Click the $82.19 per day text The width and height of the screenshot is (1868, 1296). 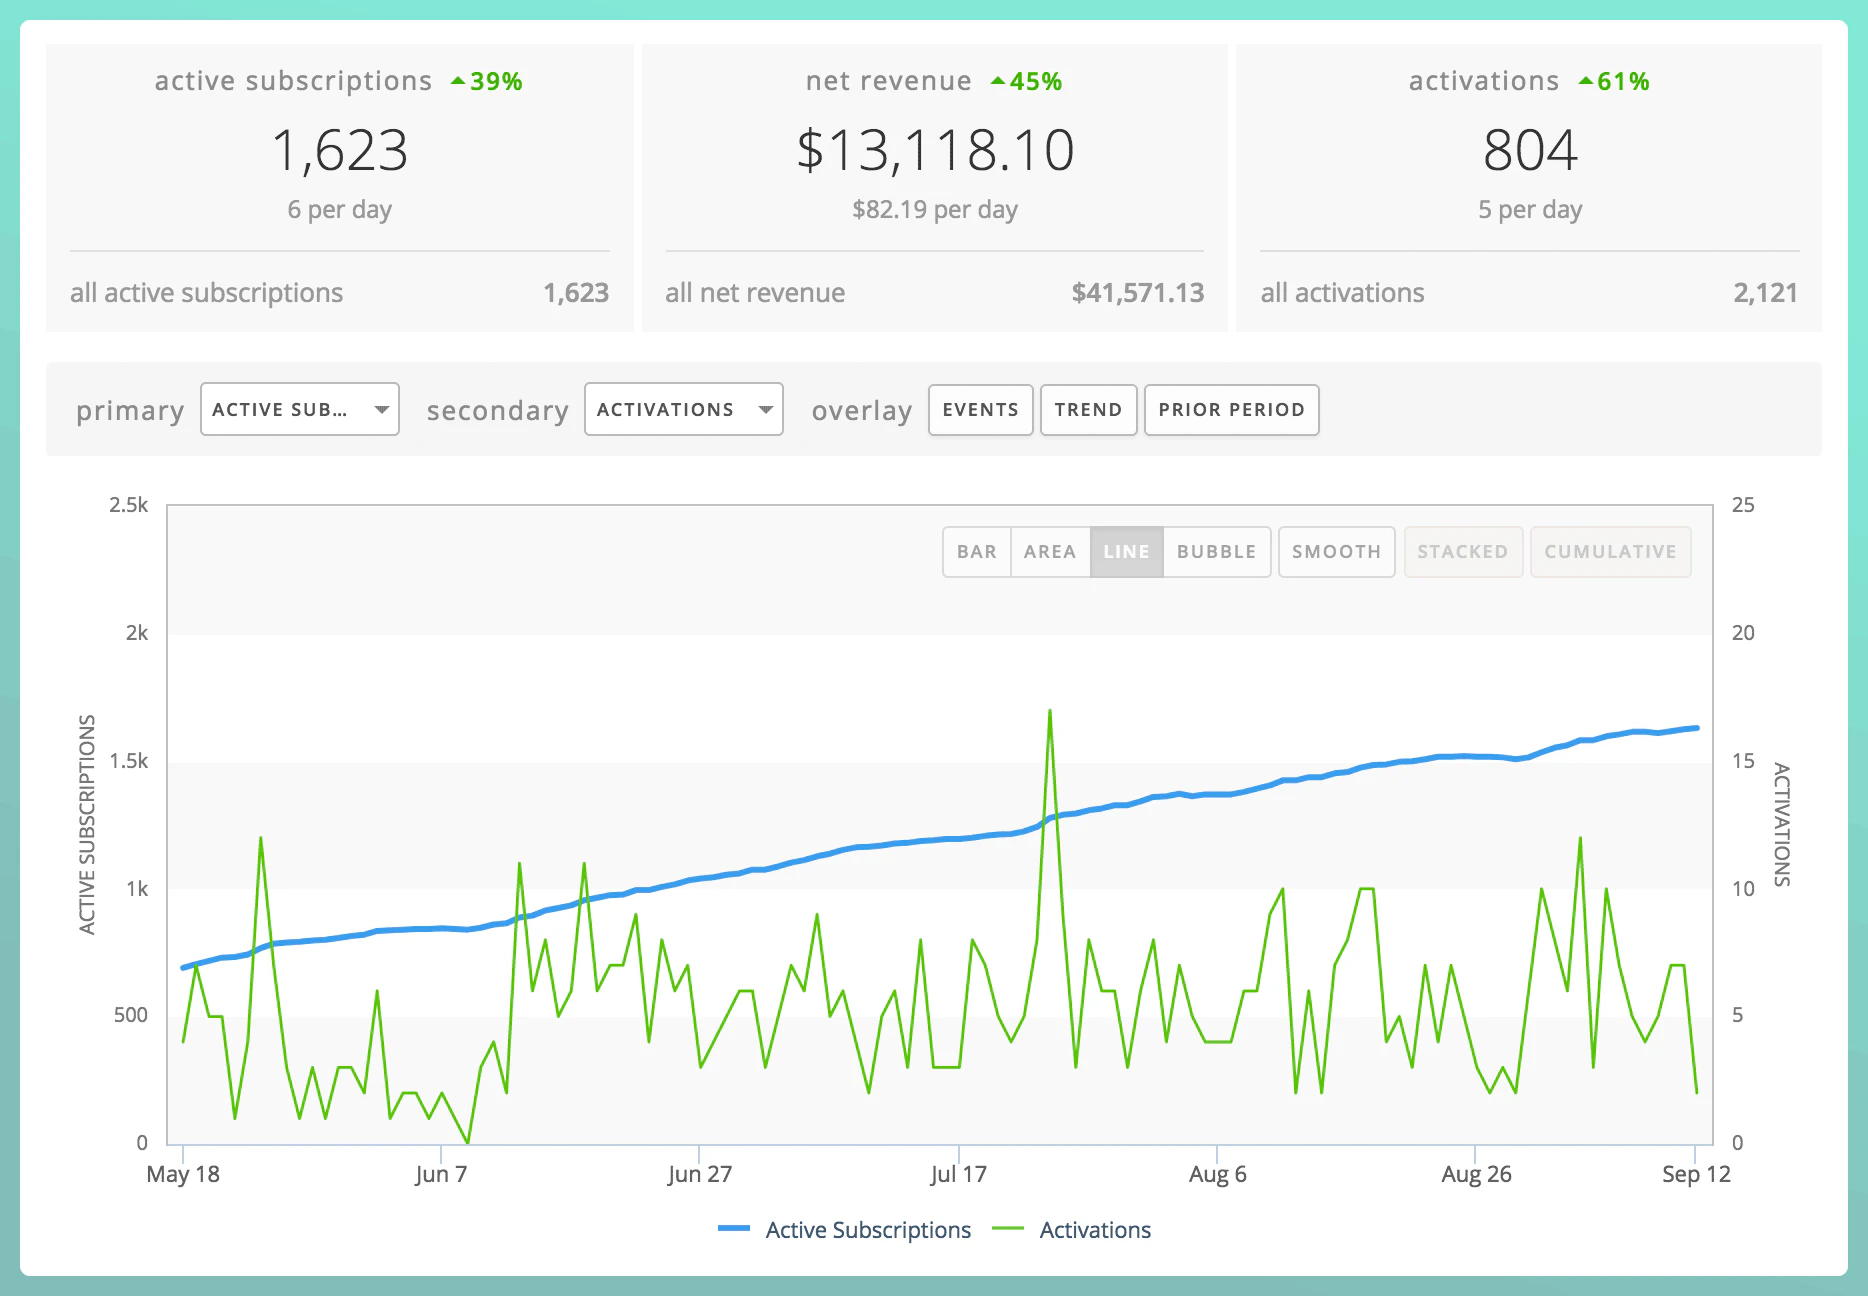click(935, 210)
